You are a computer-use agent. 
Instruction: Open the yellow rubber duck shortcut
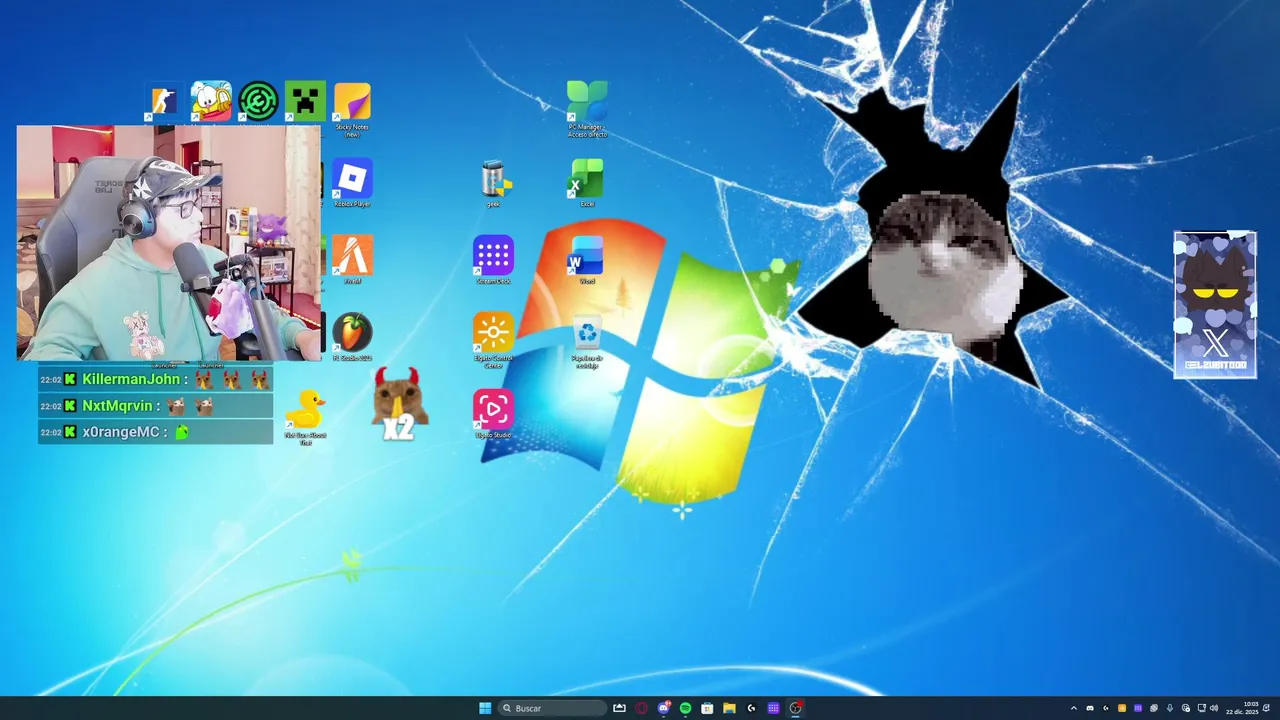tap(305, 416)
